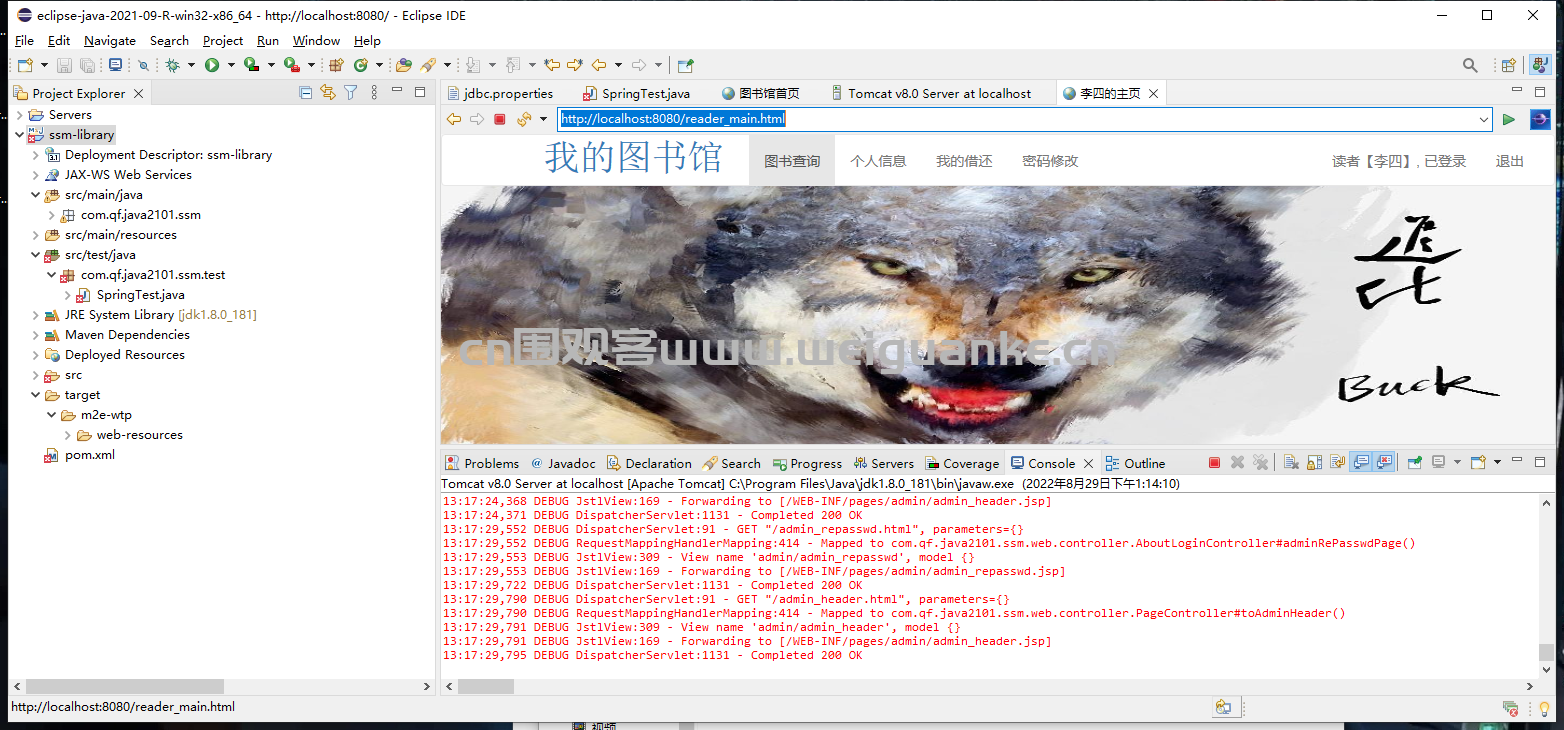Click the Open Perspective icon
Viewport: 1564px width, 730px height.
click(1508, 65)
